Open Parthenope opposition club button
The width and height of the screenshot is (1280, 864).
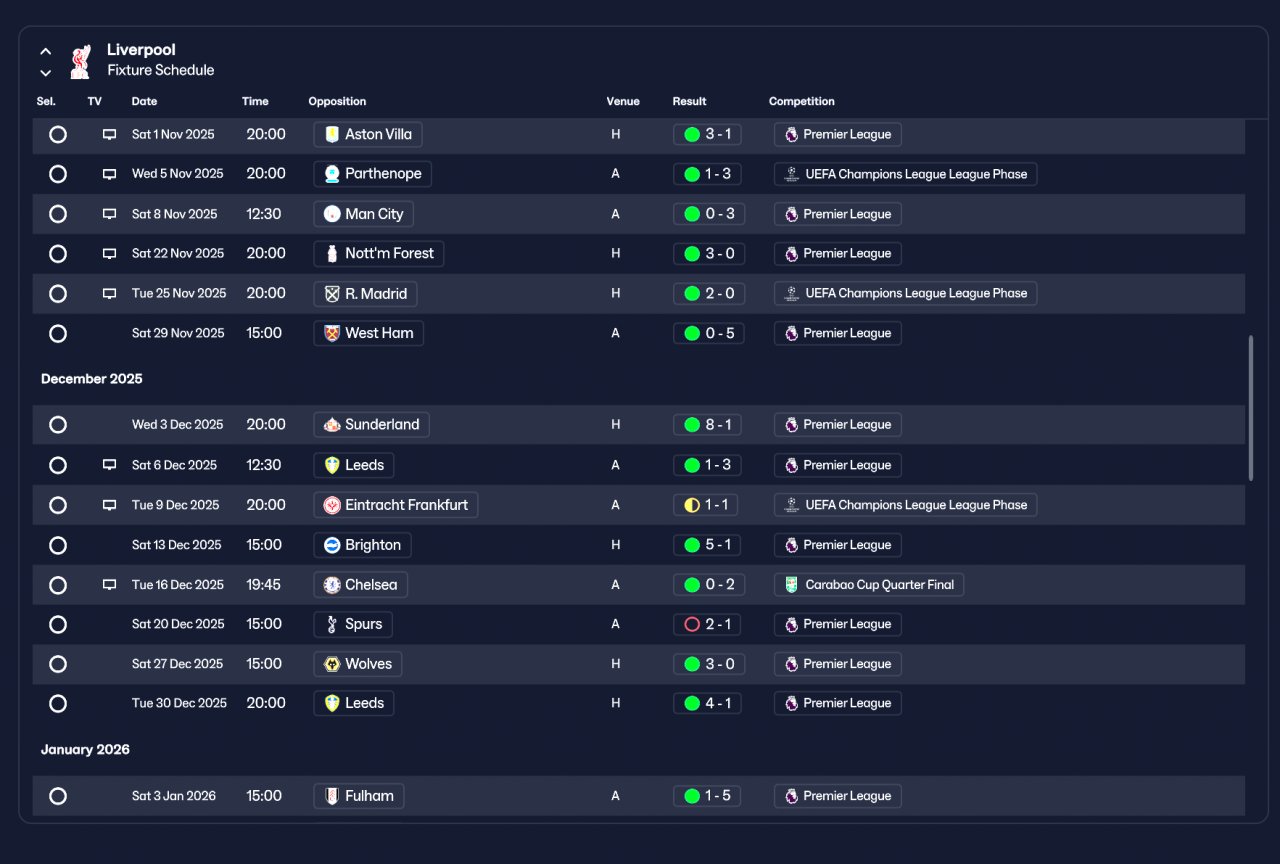pyautogui.click(x=372, y=174)
